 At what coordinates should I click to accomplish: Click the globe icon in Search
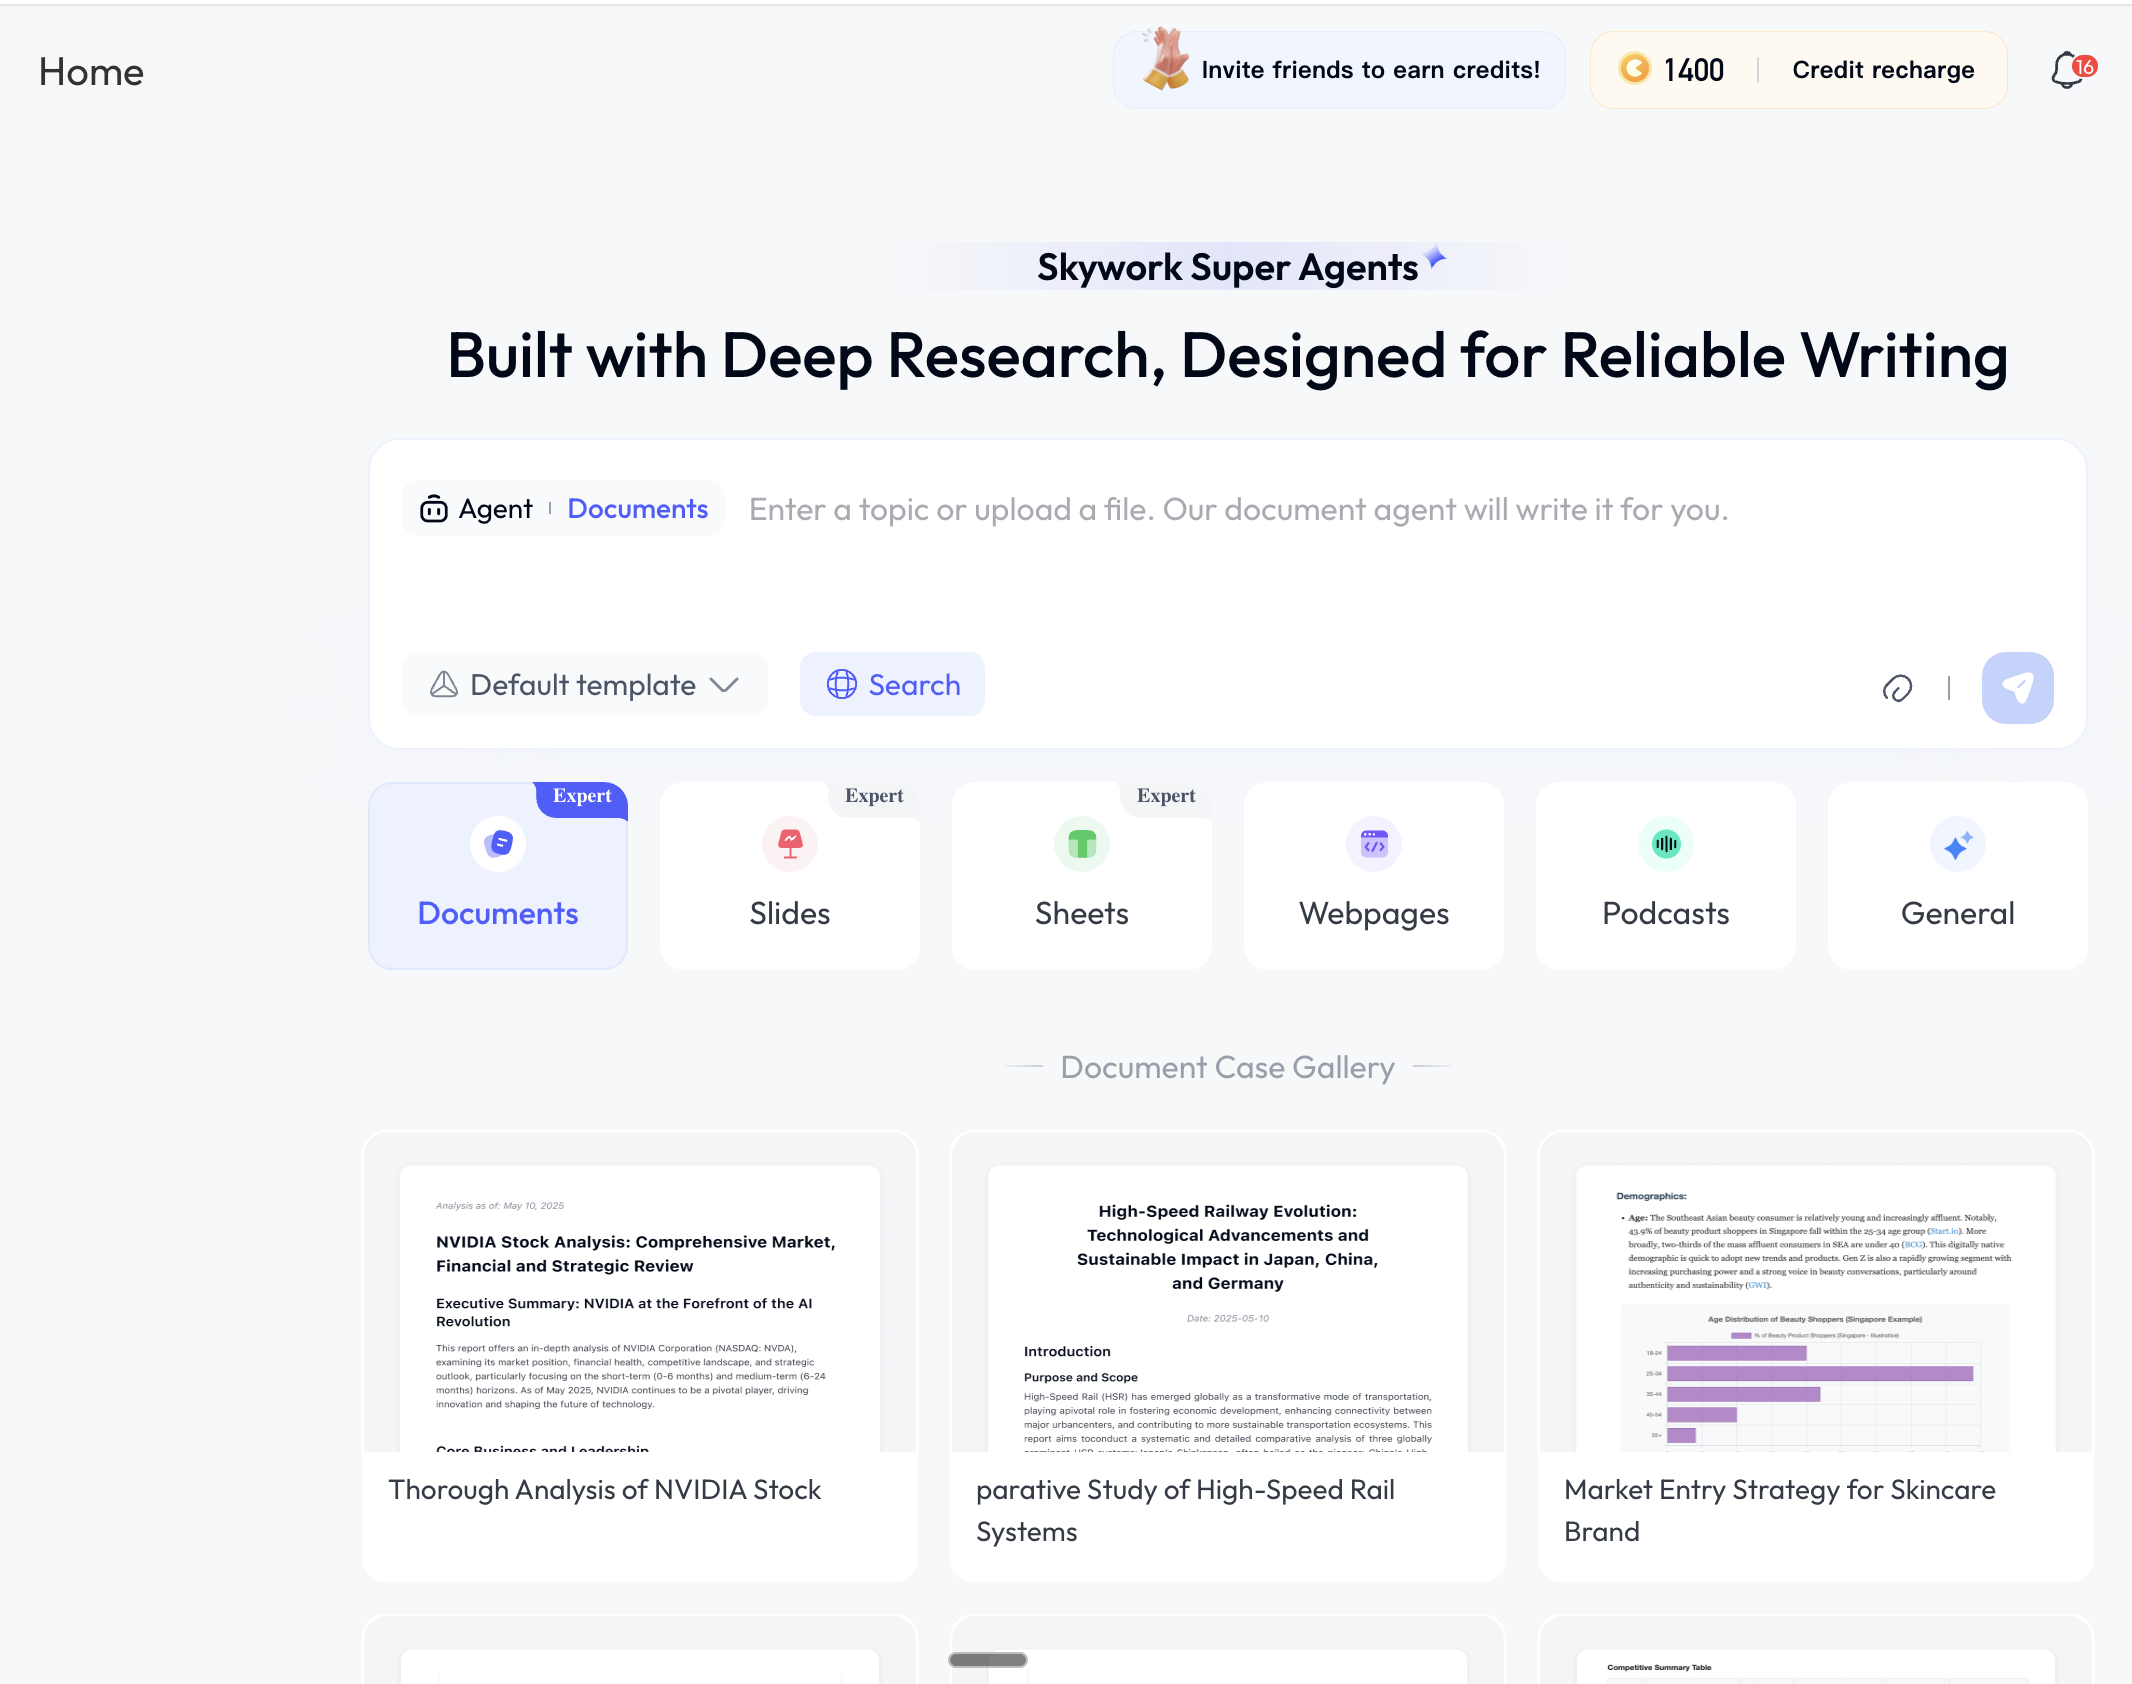click(x=842, y=684)
